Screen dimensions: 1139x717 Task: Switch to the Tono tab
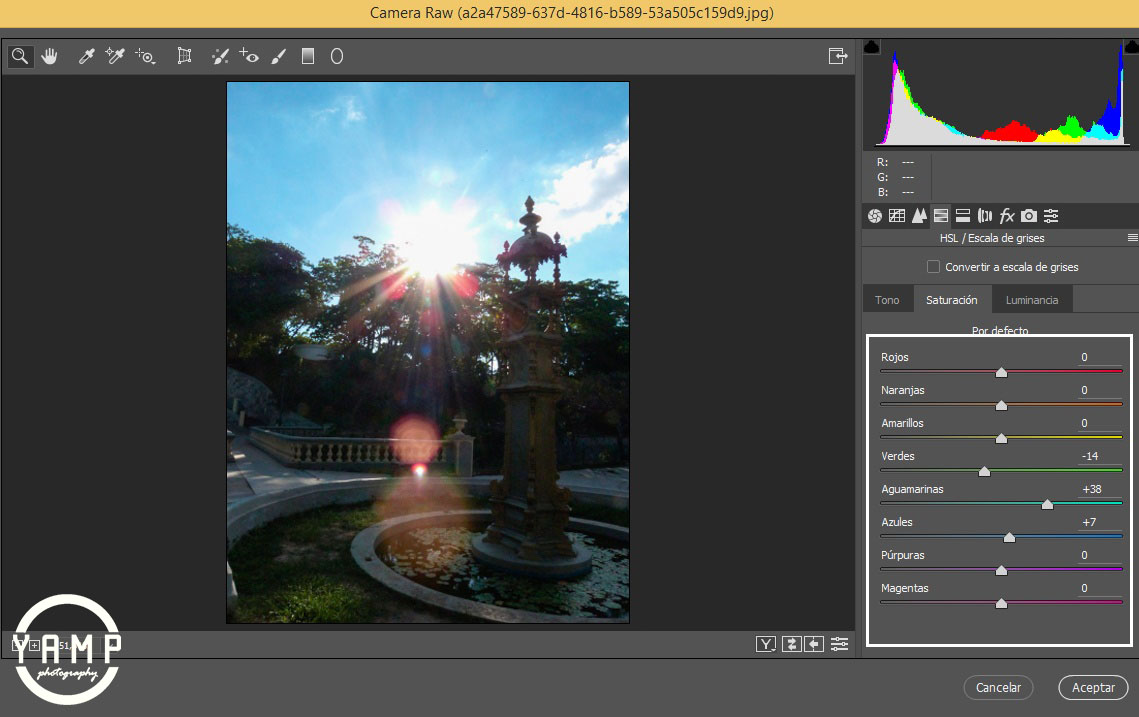[x=887, y=300]
